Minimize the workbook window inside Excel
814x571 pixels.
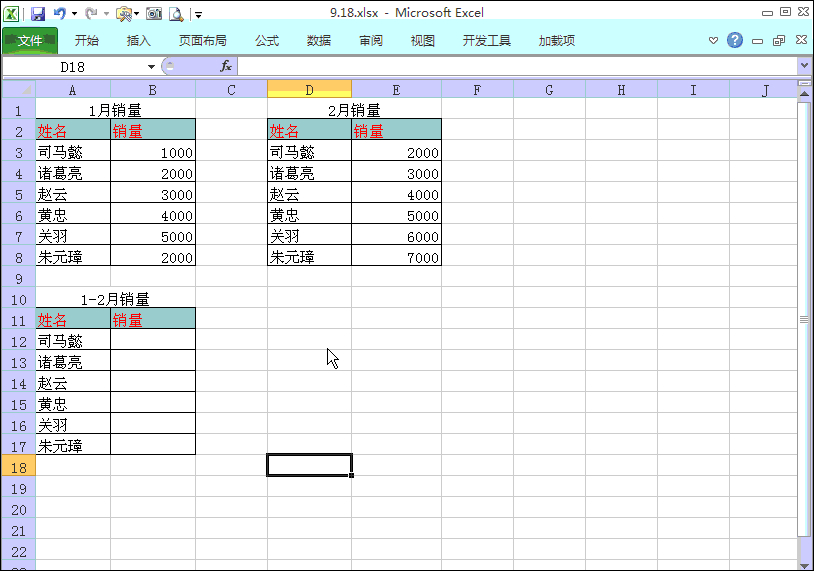coord(757,41)
